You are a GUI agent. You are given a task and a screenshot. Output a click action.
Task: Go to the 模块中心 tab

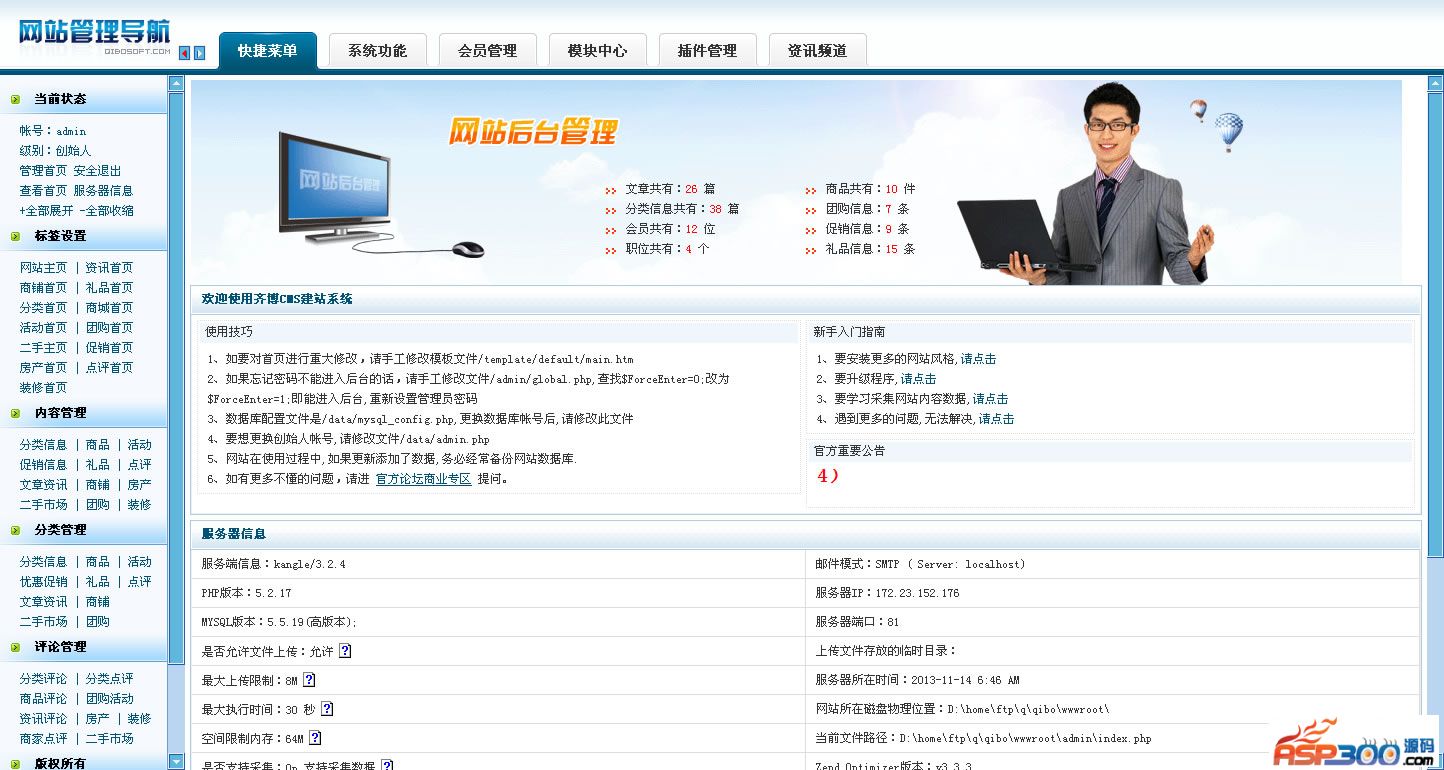[597, 51]
